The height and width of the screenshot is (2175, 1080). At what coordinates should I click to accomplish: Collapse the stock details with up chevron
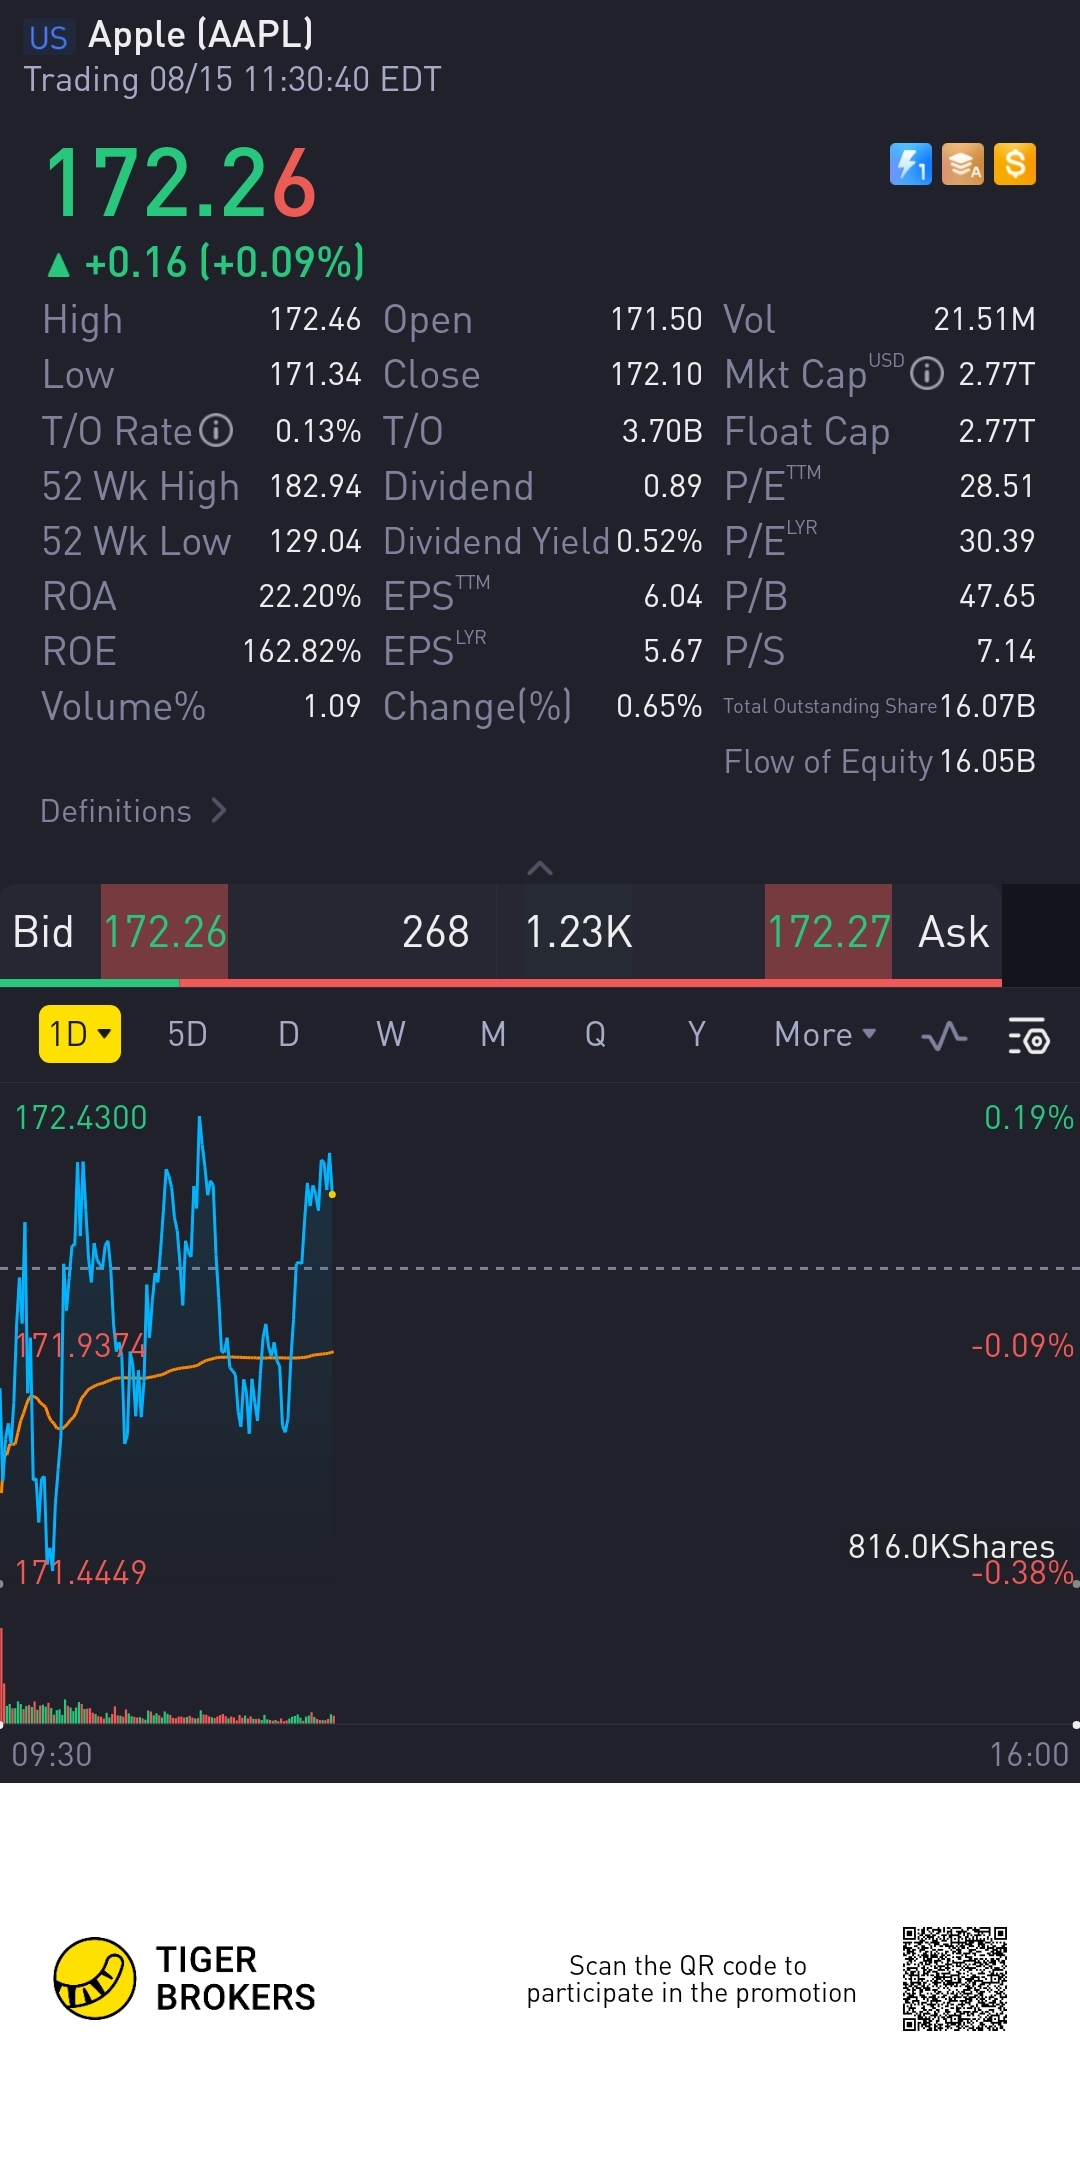540,868
